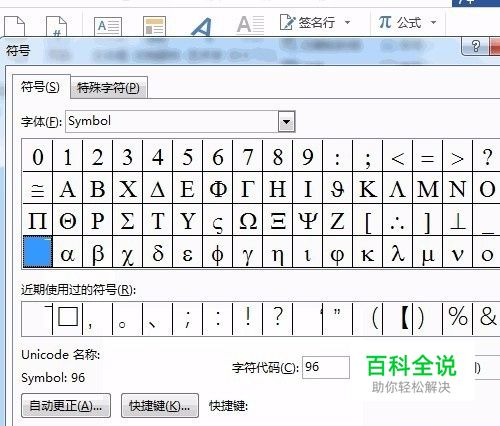Select the lowercase beta β symbol
This screenshot has height=426, width=500.
click(97, 252)
